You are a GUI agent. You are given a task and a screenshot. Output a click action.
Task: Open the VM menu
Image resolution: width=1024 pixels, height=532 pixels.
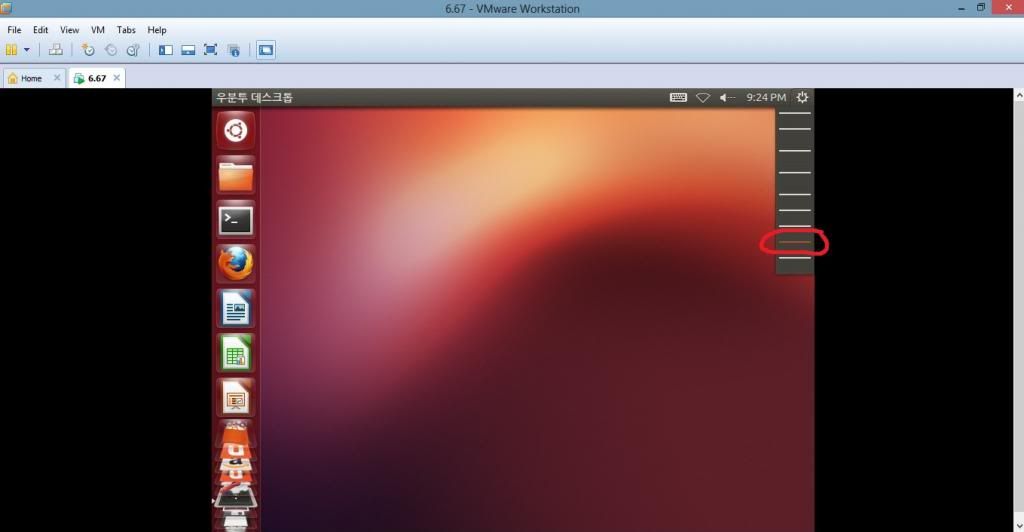97,30
